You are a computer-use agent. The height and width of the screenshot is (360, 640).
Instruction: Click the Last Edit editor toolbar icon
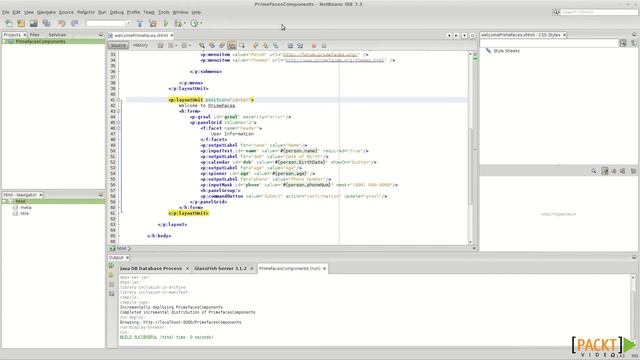coord(160,46)
